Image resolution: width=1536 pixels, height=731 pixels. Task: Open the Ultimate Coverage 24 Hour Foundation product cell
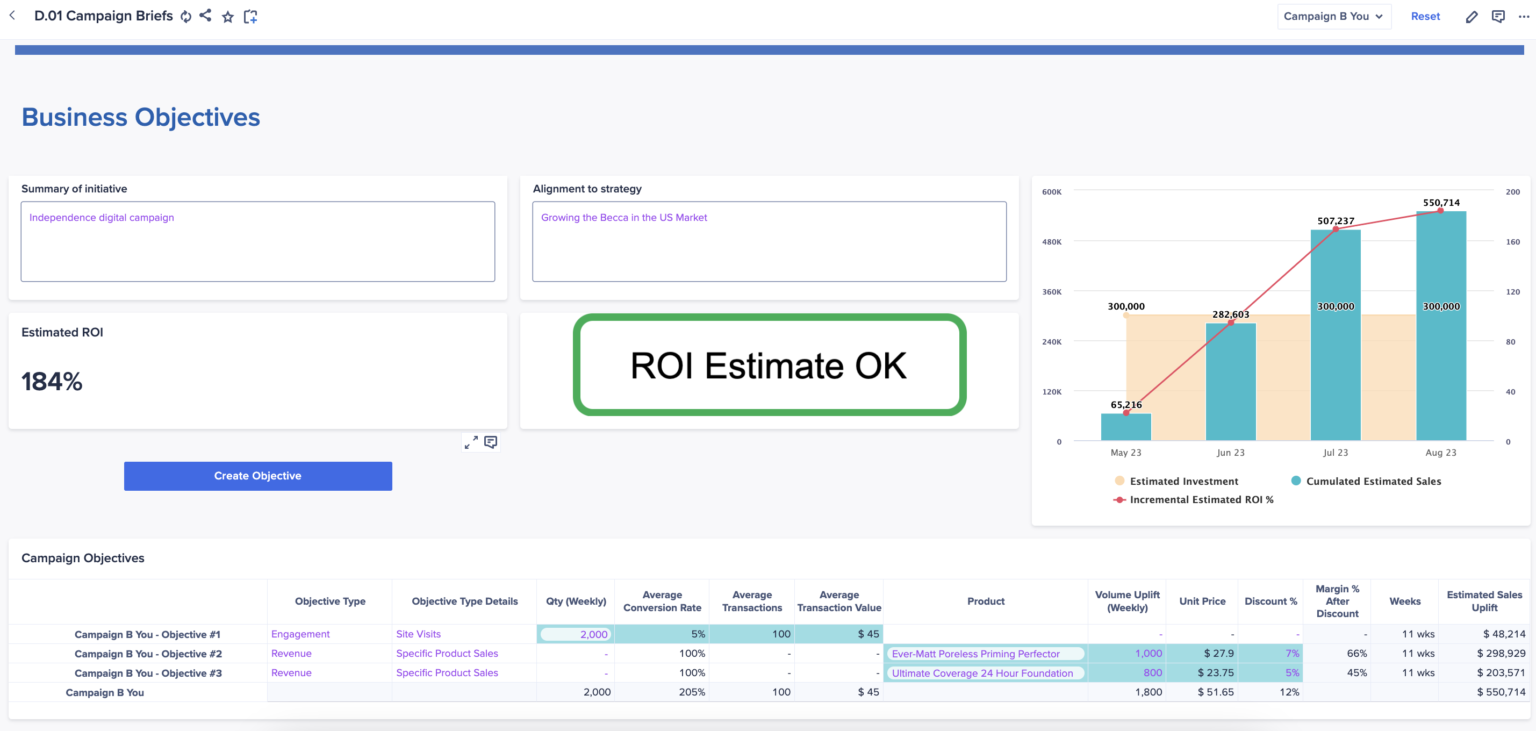(985, 673)
